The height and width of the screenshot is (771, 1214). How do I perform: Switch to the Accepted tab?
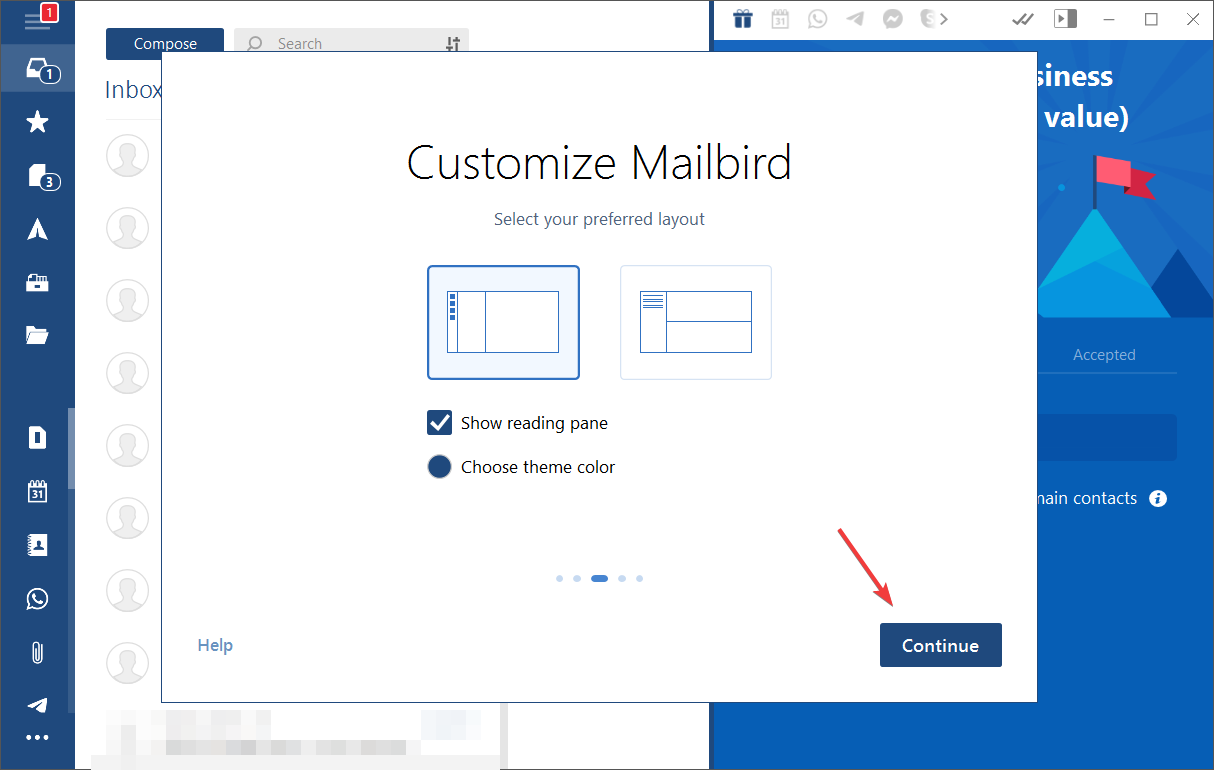(1104, 355)
